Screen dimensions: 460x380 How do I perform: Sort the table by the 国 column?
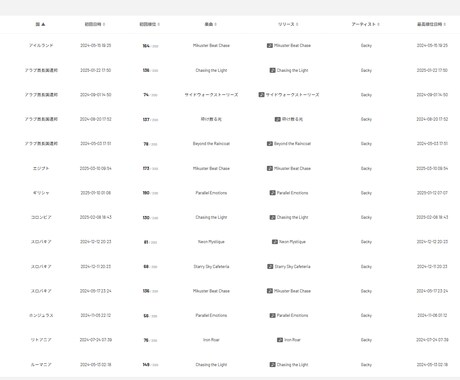(41, 24)
